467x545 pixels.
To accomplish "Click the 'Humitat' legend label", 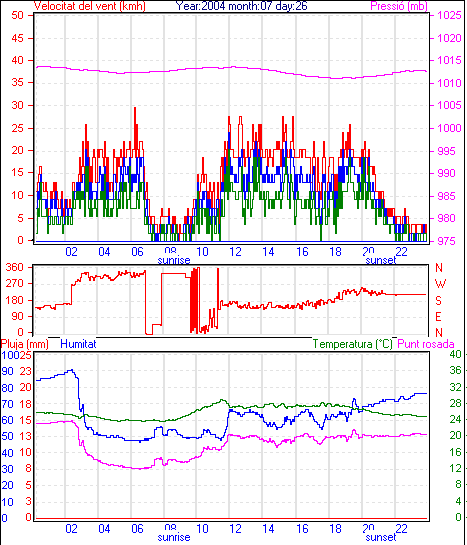I will pos(78,344).
